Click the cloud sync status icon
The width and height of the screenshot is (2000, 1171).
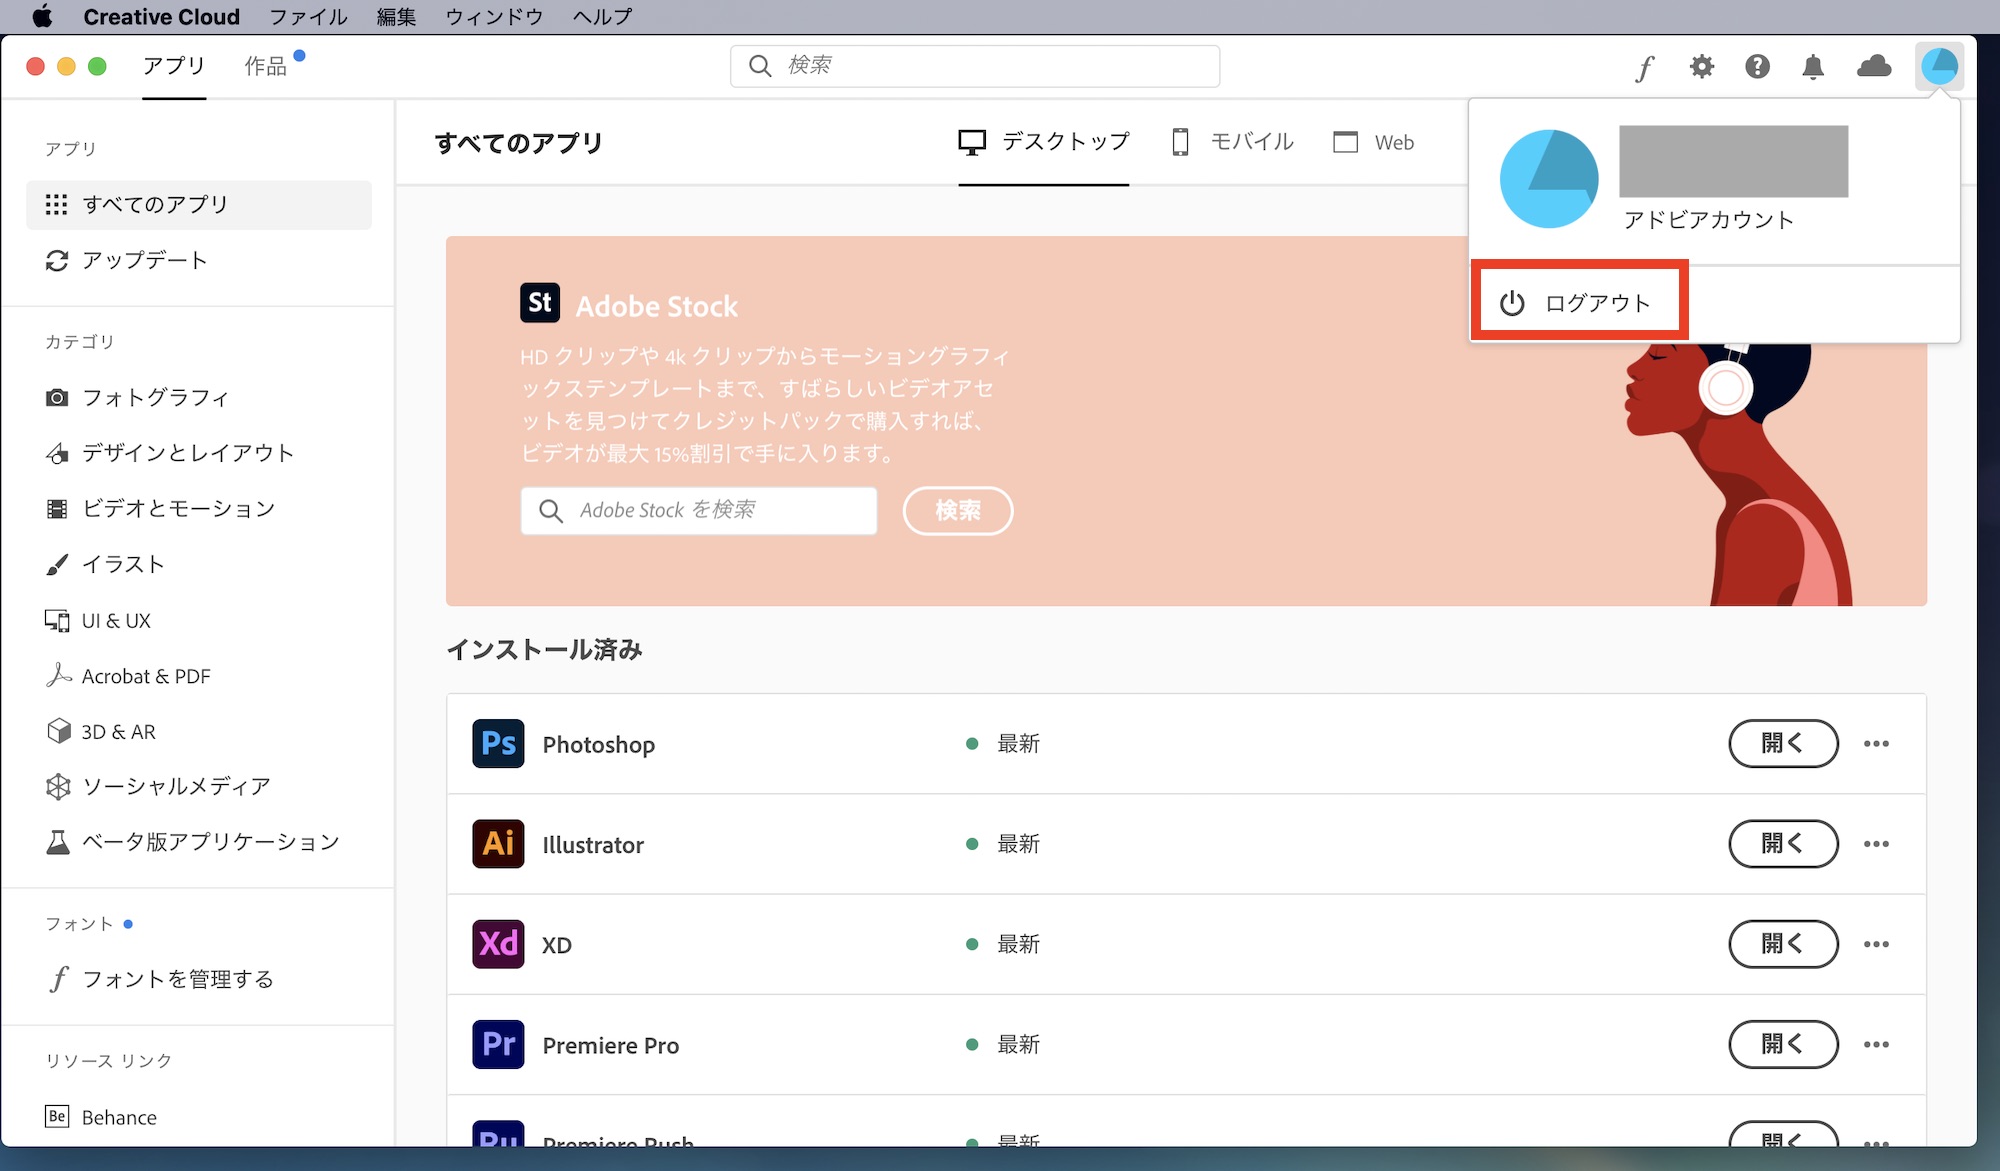[1873, 67]
